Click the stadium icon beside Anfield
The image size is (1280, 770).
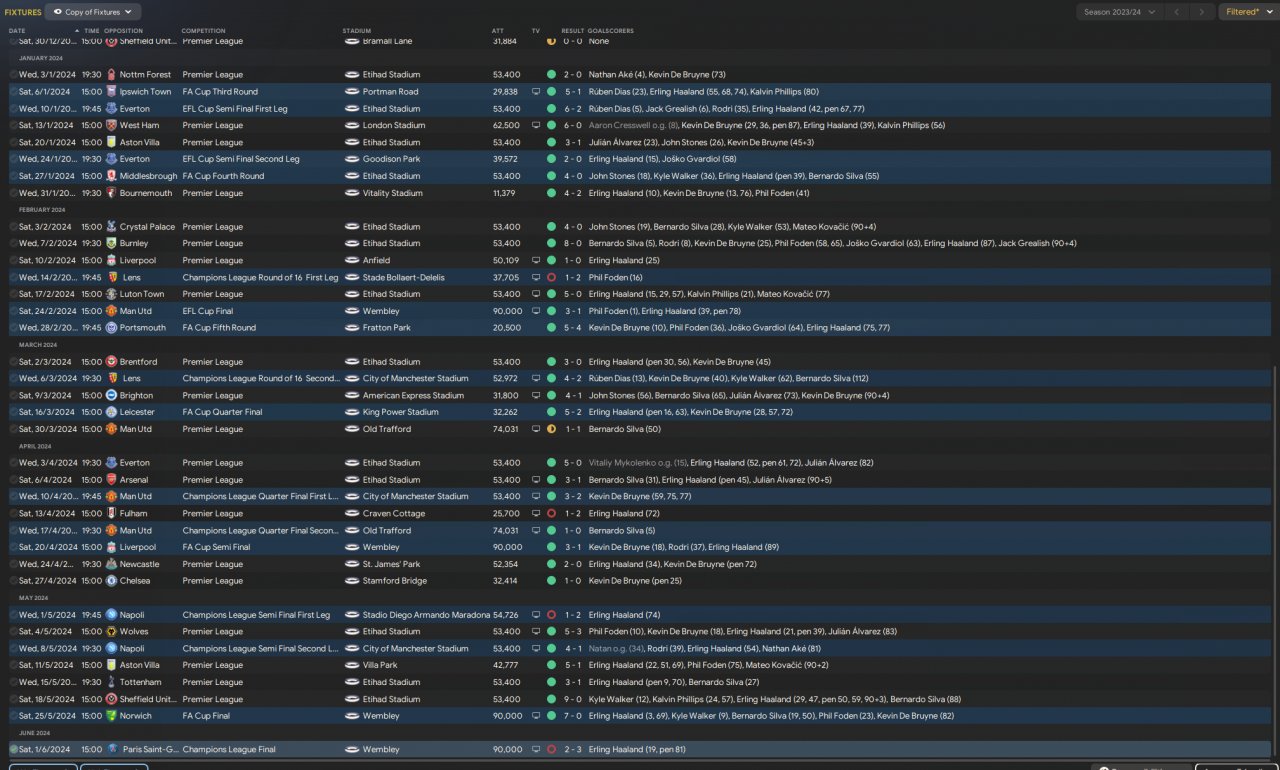pyautogui.click(x=352, y=261)
